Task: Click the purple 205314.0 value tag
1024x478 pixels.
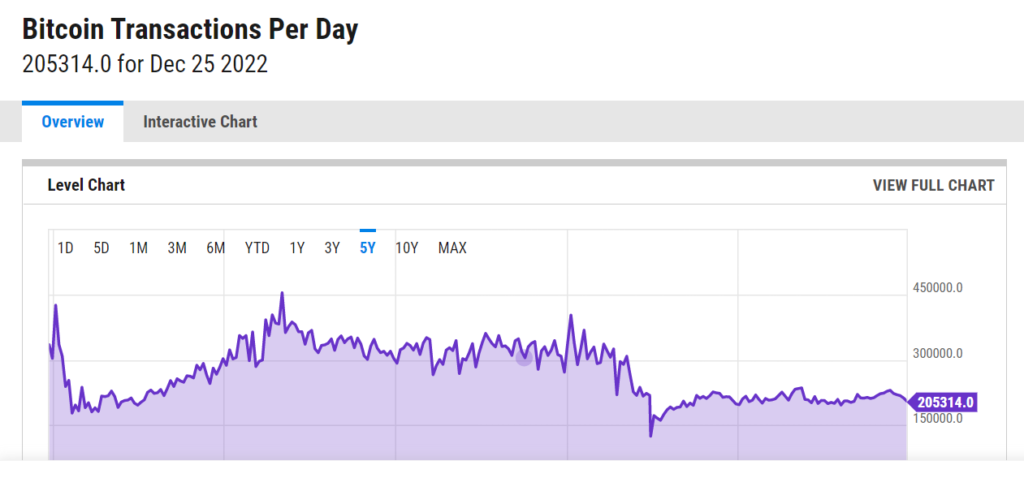Action: [x=944, y=402]
